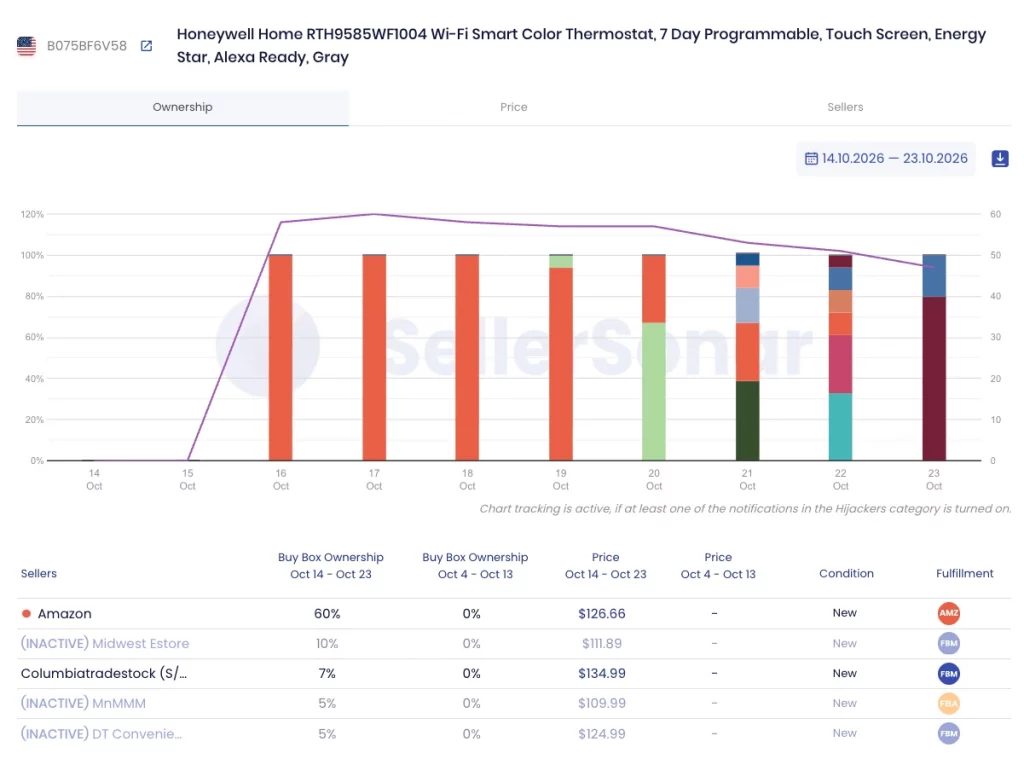The image size is (1024, 759).
Task: Download the chart data with download icon
Action: pyautogui.click(x=1000, y=159)
